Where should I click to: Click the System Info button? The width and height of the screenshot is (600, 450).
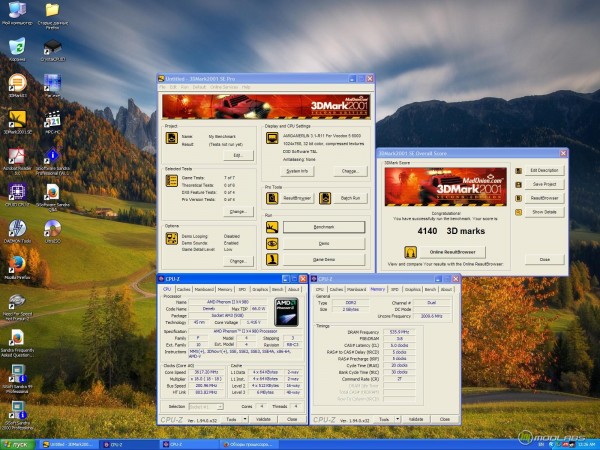pyautogui.click(x=297, y=171)
